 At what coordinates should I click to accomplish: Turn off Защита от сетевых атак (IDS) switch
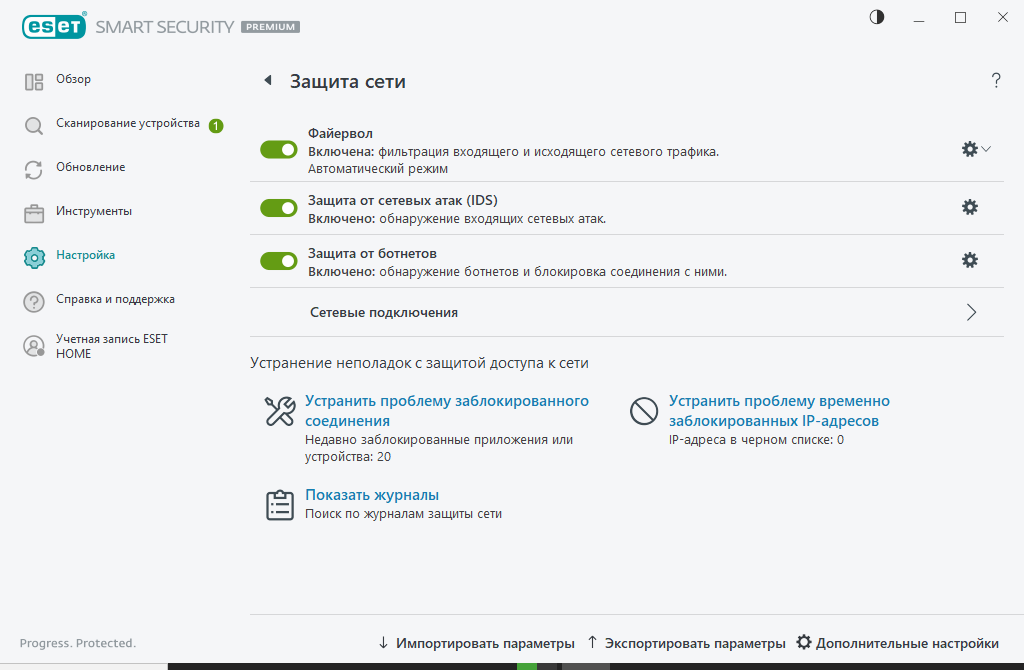279,208
